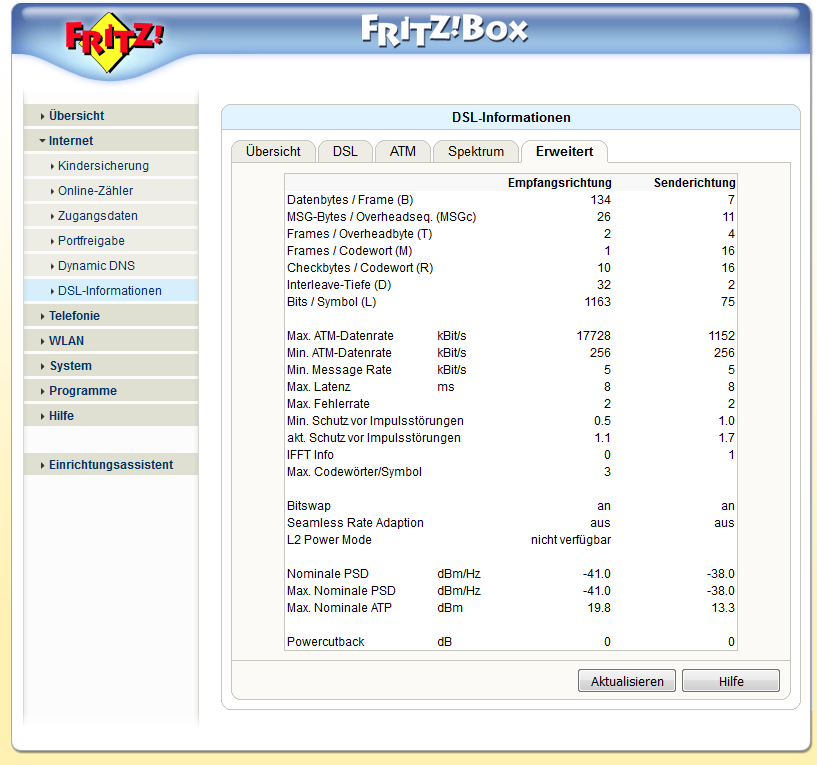The image size is (817, 765).
Task: Expand the Programme section
Action: tap(82, 391)
